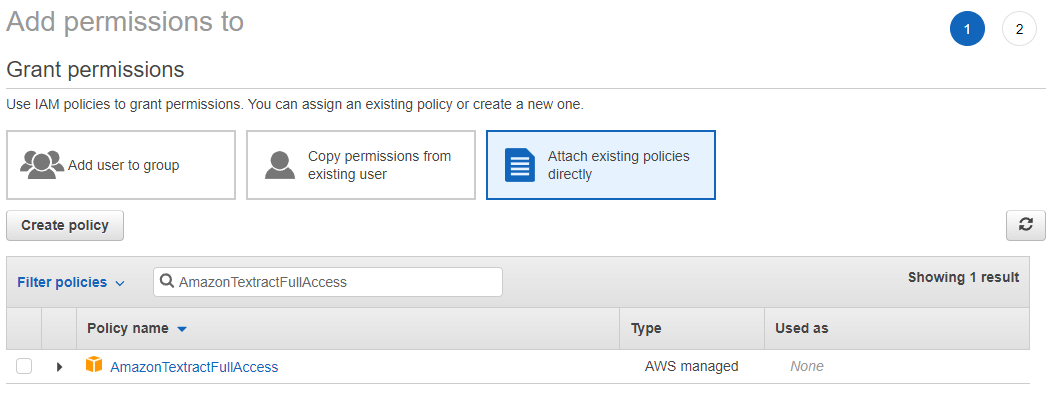Click the group people icon
This screenshot has height=397, width=1064.
[x=42, y=165]
